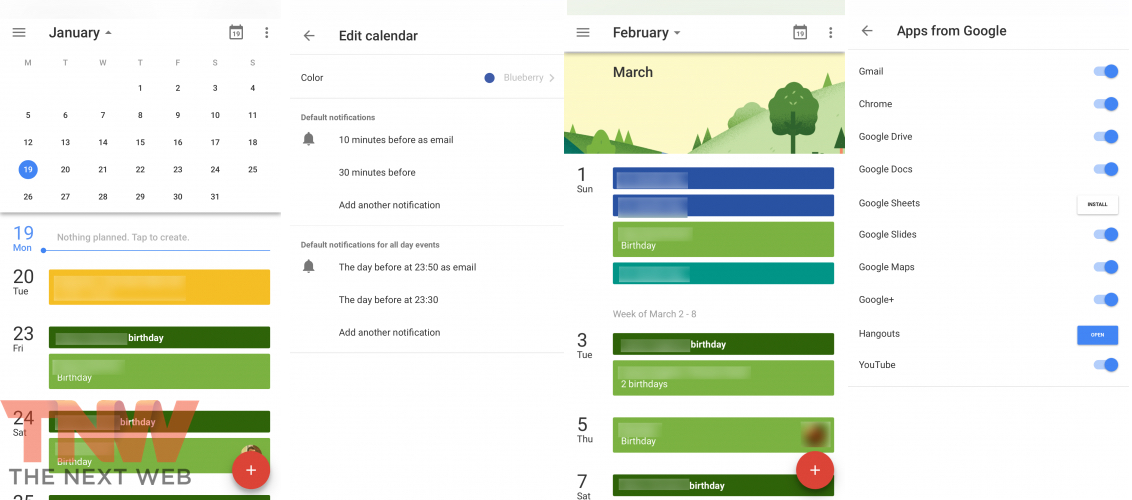Install Google Sheets

pyautogui.click(x=1097, y=204)
